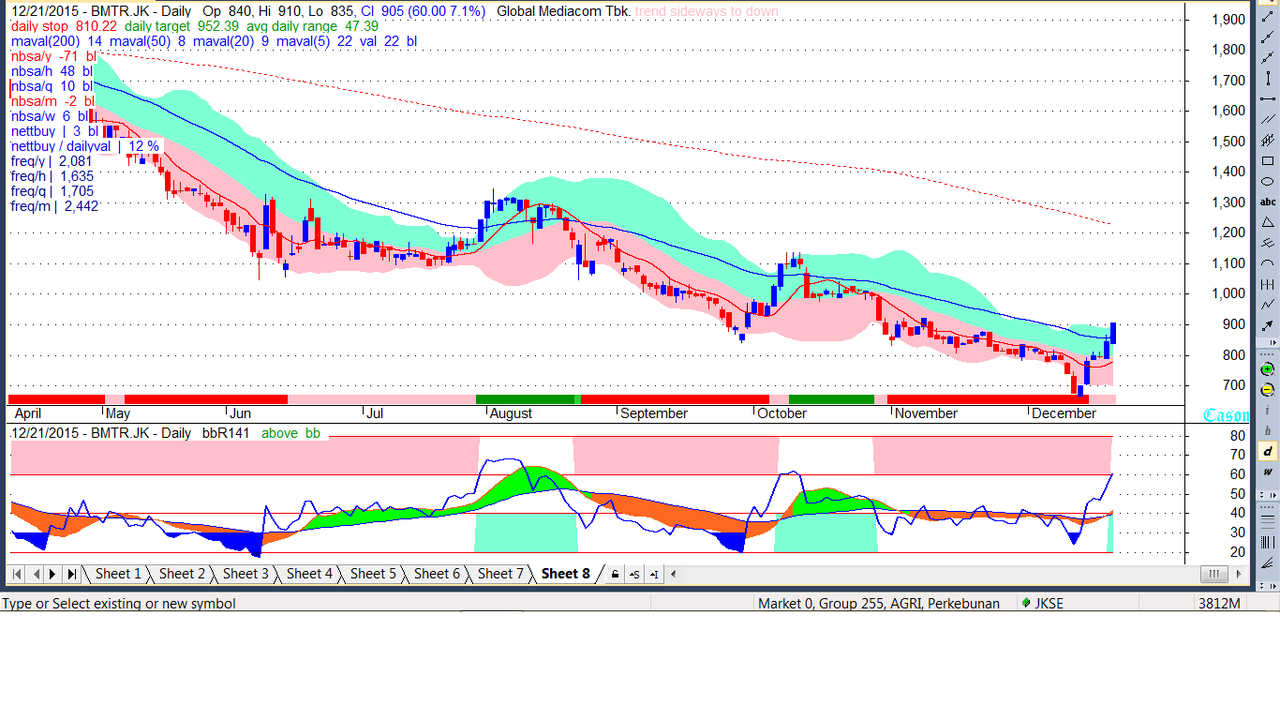The height and width of the screenshot is (720, 1280).
Task: Select the ellipse drawing tool
Action: click(1267, 181)
